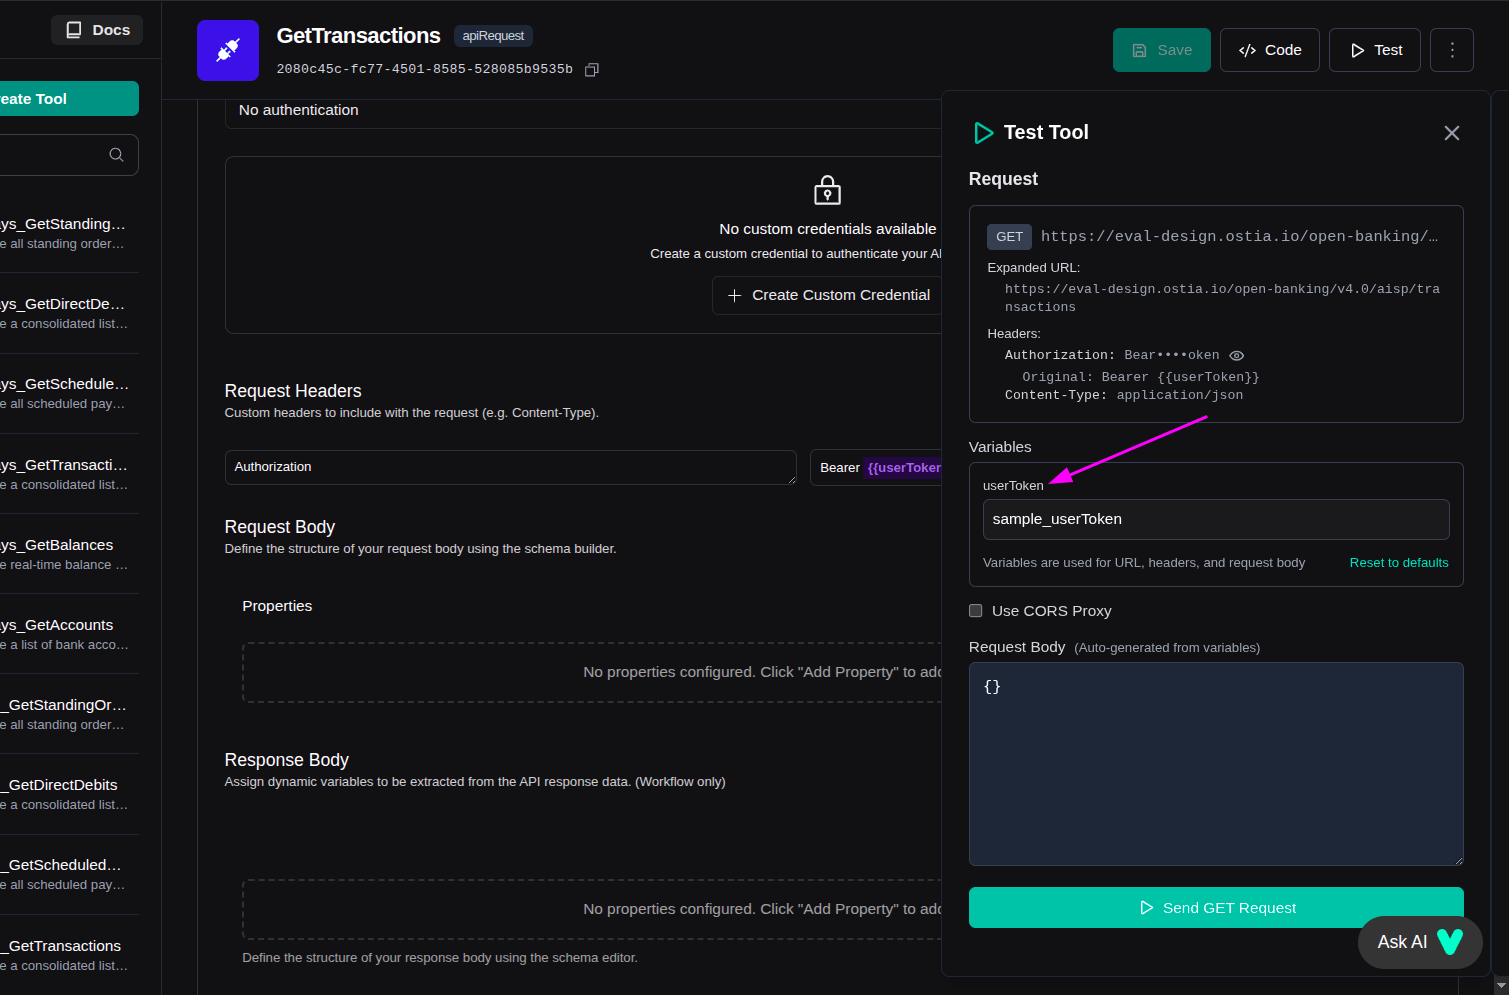
Task: Click the GetTransactions plug tool icon
Action: pos(228,50)
